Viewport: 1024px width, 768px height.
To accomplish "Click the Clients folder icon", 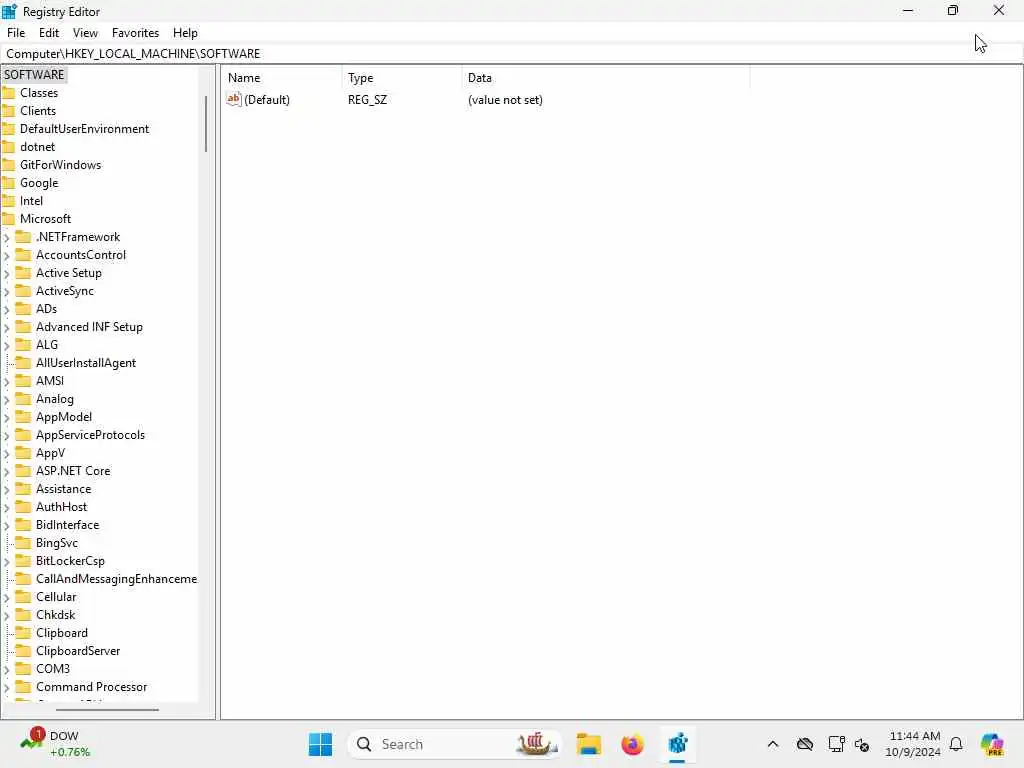I will point(8,111).
